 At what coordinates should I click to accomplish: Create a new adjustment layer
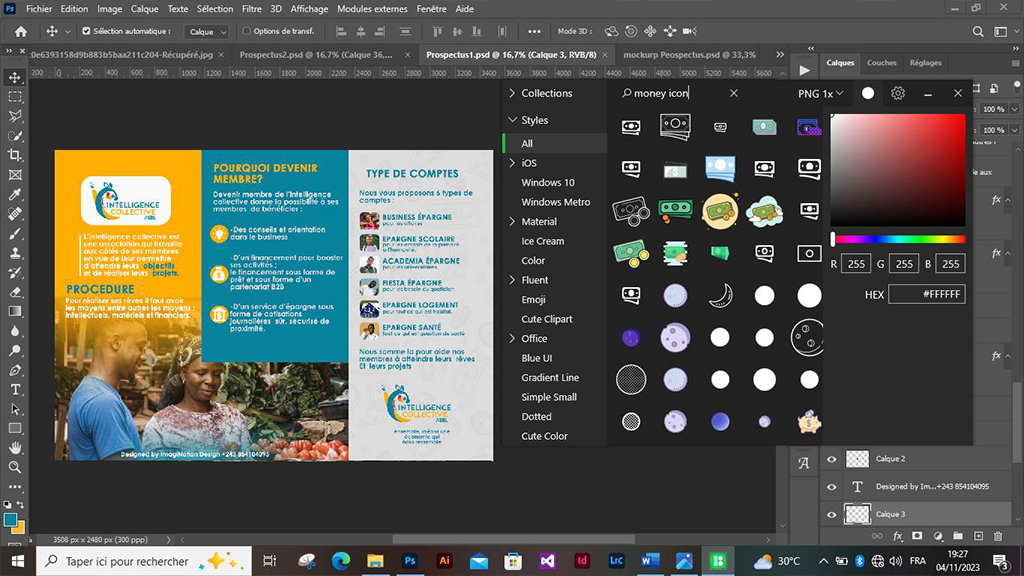(938, 536)
